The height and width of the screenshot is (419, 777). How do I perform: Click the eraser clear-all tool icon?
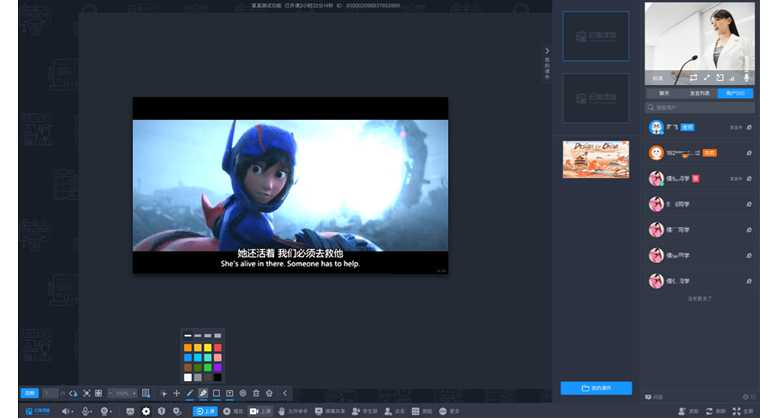pos(269,393)
